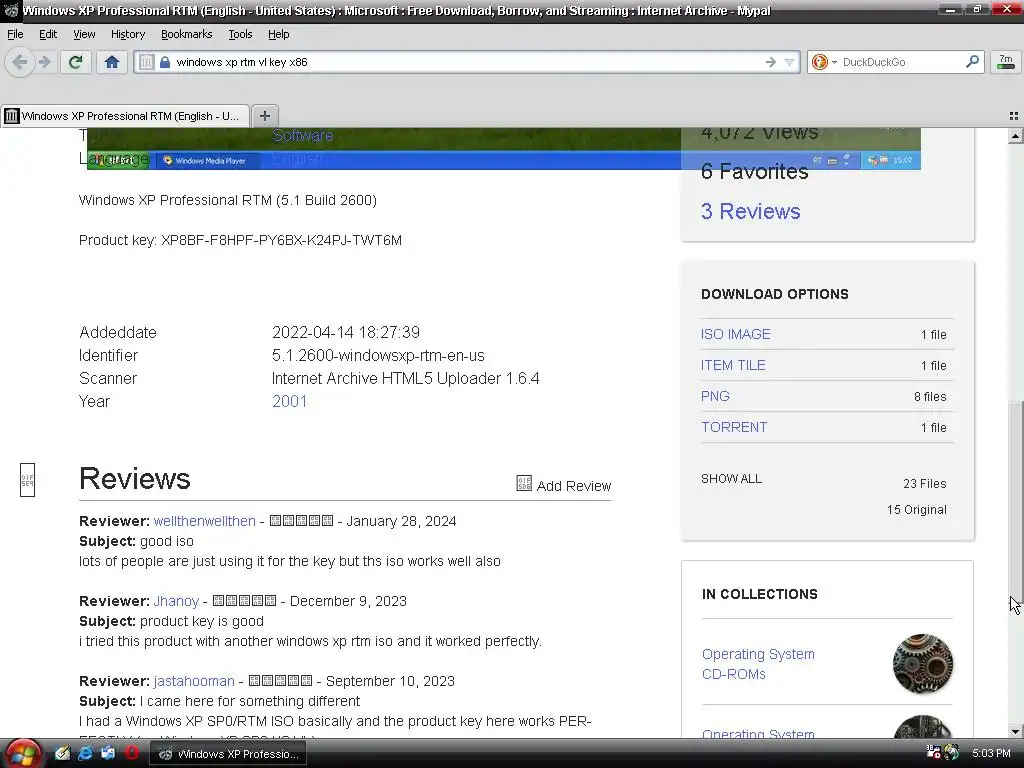The image size is (1024, 768).
Task: Open the ITEM TILE download option
Action: pyautogui.click(x=733, y=365)
